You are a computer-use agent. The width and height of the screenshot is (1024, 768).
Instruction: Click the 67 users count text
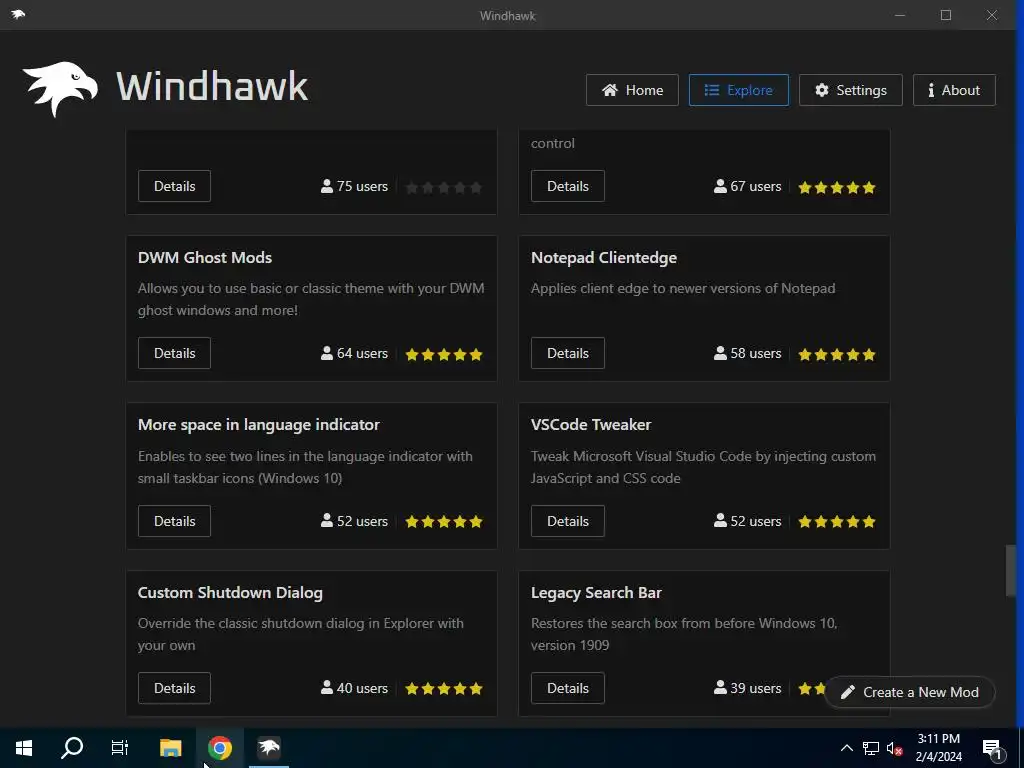[x=756, y=186]
